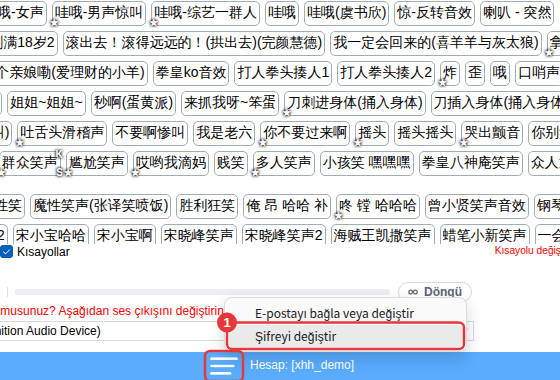Play the 姐姐~姐姐~ sound

click(46, 103)
